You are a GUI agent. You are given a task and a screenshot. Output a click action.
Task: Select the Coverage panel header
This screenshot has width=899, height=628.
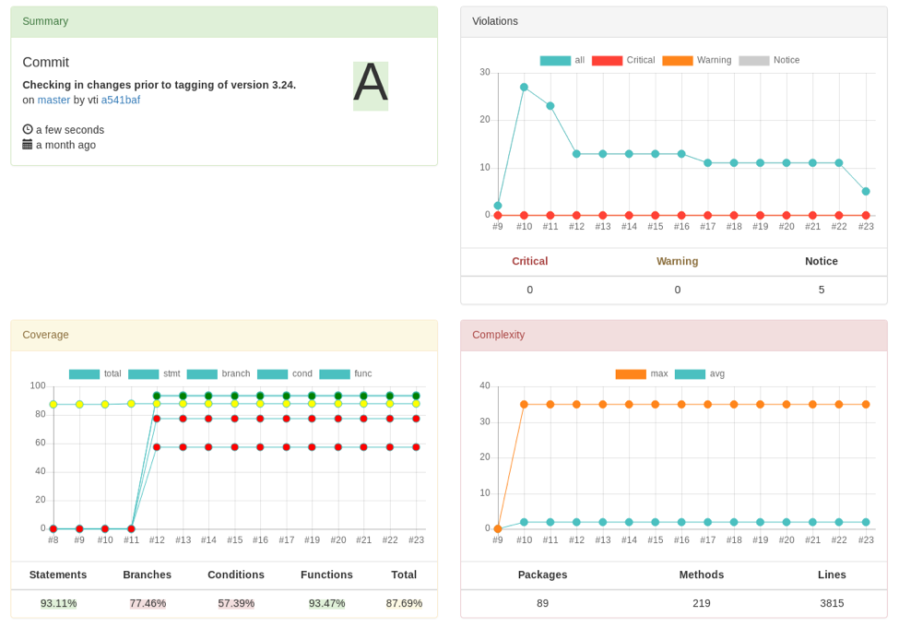point(224,335)
